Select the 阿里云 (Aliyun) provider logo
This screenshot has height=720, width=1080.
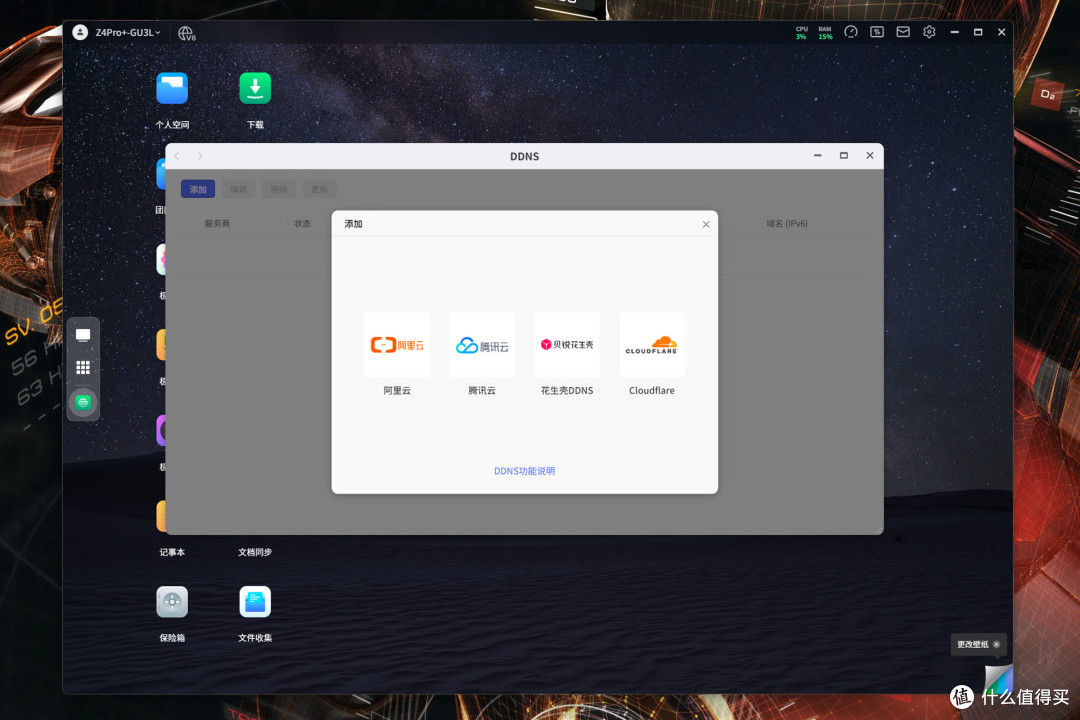point(397,344)
